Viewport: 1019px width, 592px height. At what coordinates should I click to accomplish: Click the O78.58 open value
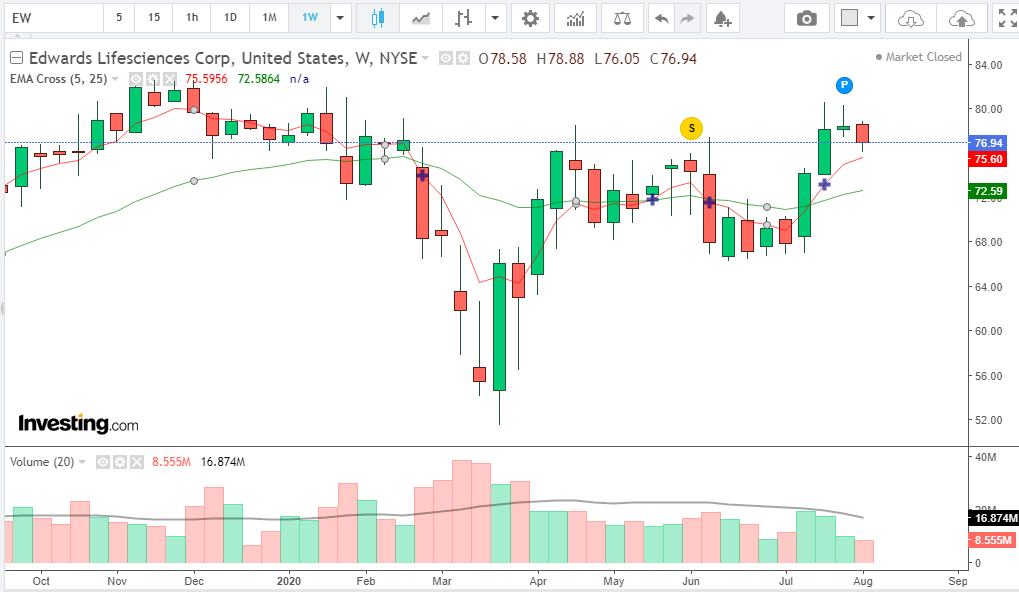pos(502,58)
